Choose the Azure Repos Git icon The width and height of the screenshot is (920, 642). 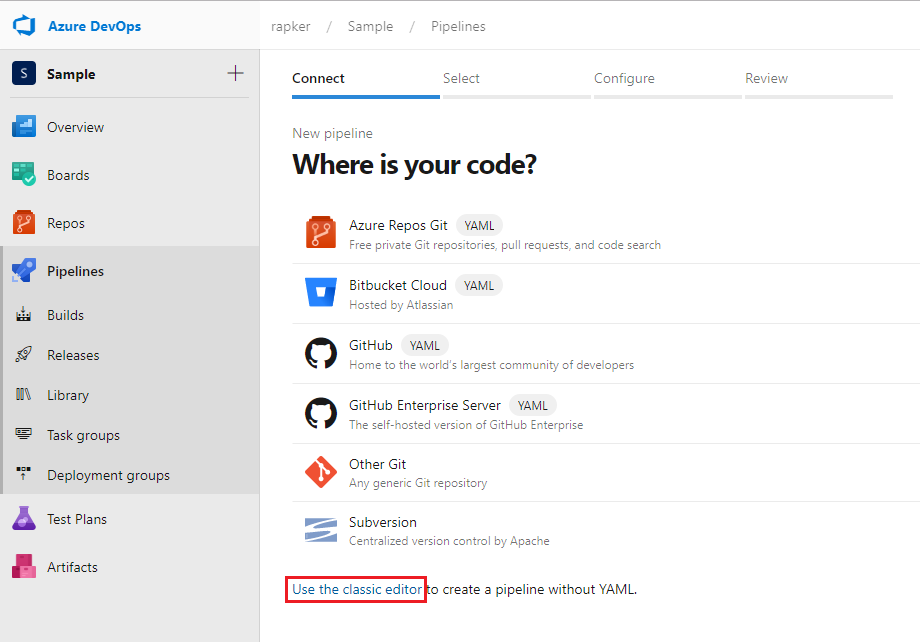pyautogui.click(x=321, y=232)
